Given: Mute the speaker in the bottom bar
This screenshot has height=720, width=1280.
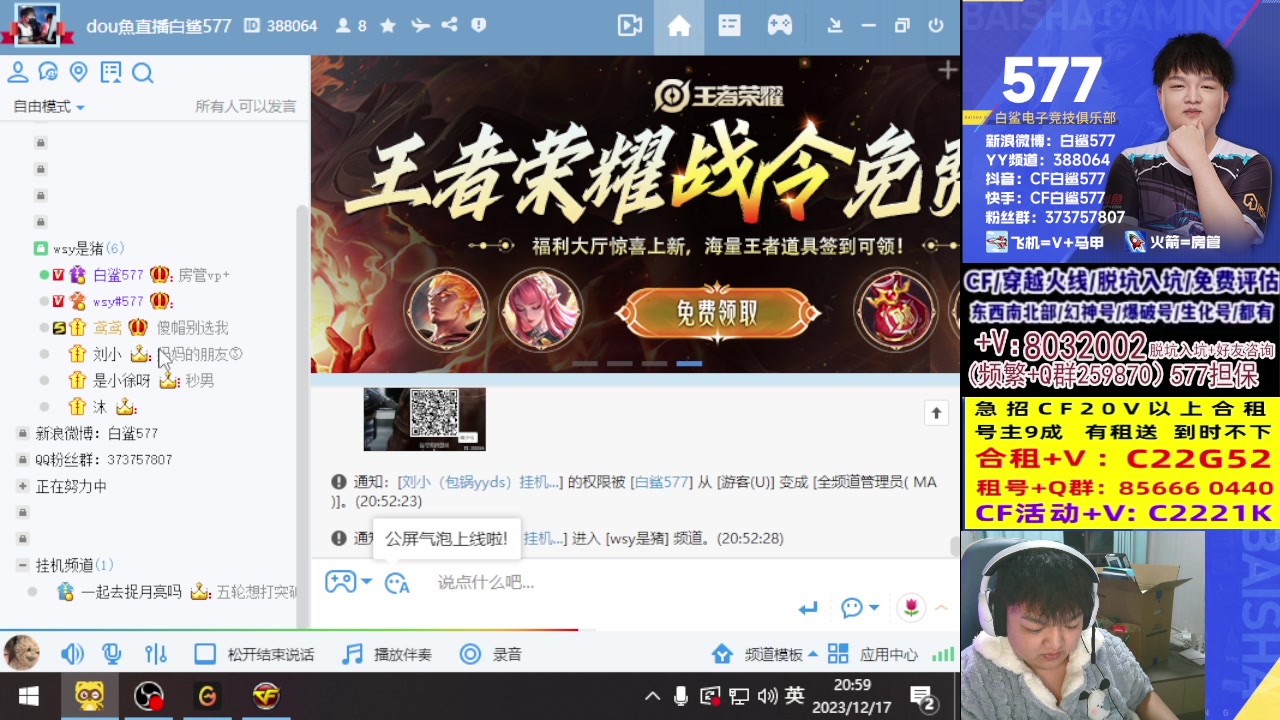Looking at the screenshot, I should [72, 654].
